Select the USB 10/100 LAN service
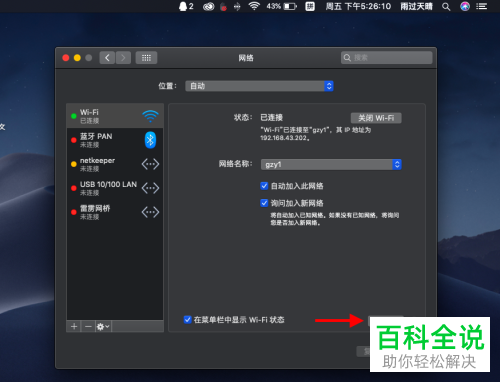This screenshot has height=382, width=500. point(115,188)
